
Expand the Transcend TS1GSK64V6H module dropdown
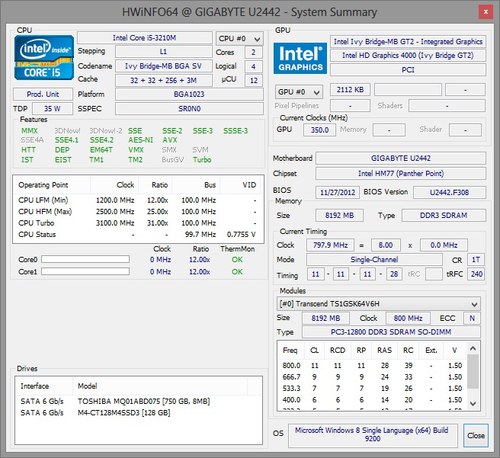tap(378, 304)
